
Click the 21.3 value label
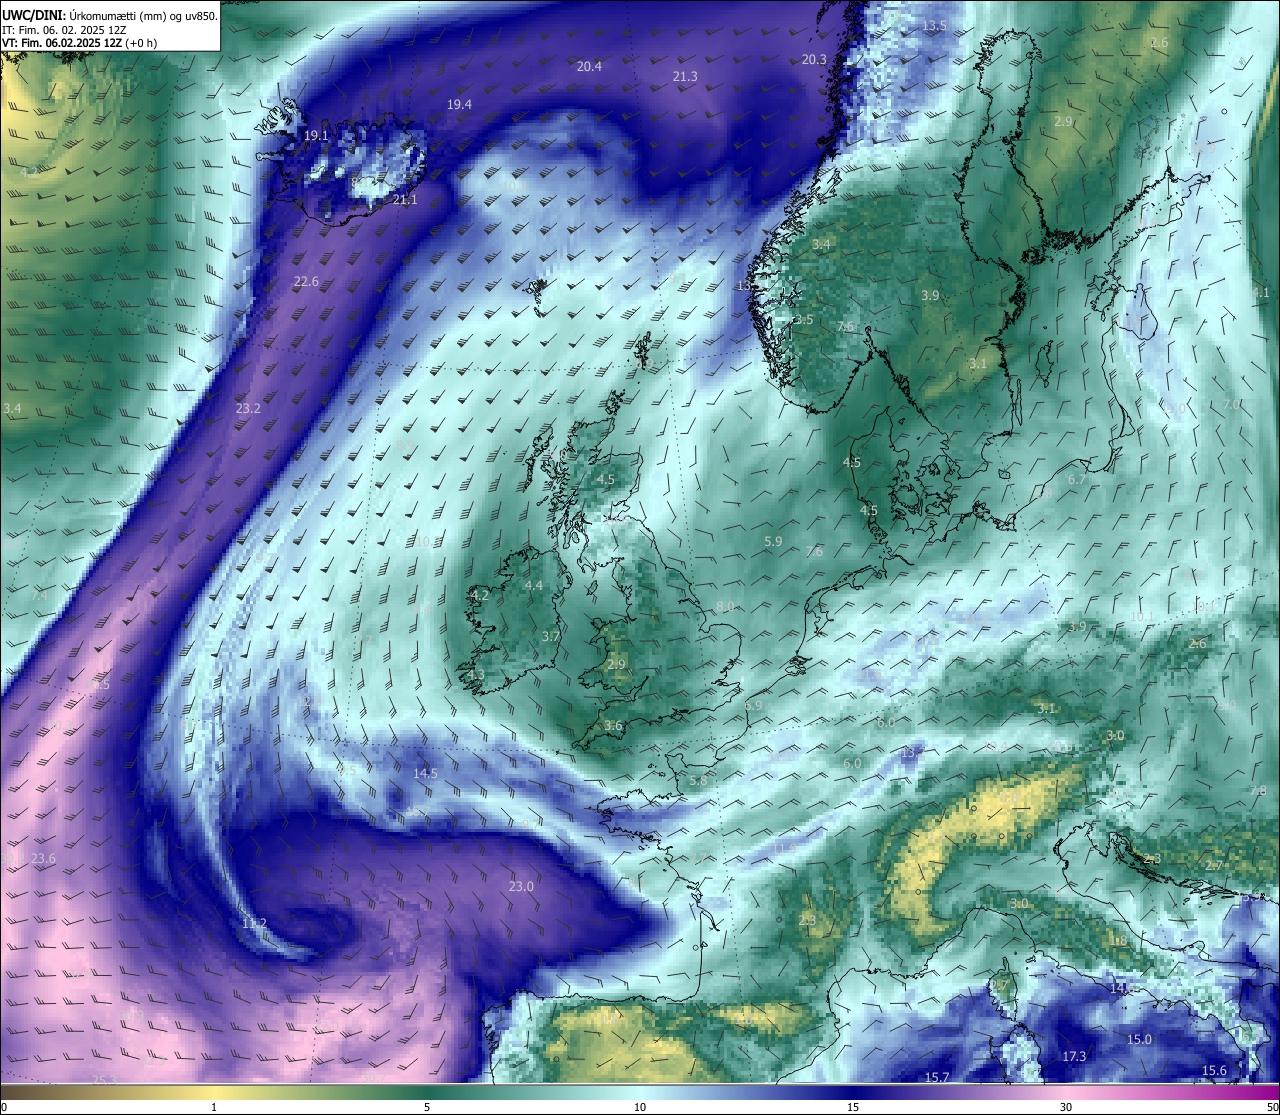[685, 77]
